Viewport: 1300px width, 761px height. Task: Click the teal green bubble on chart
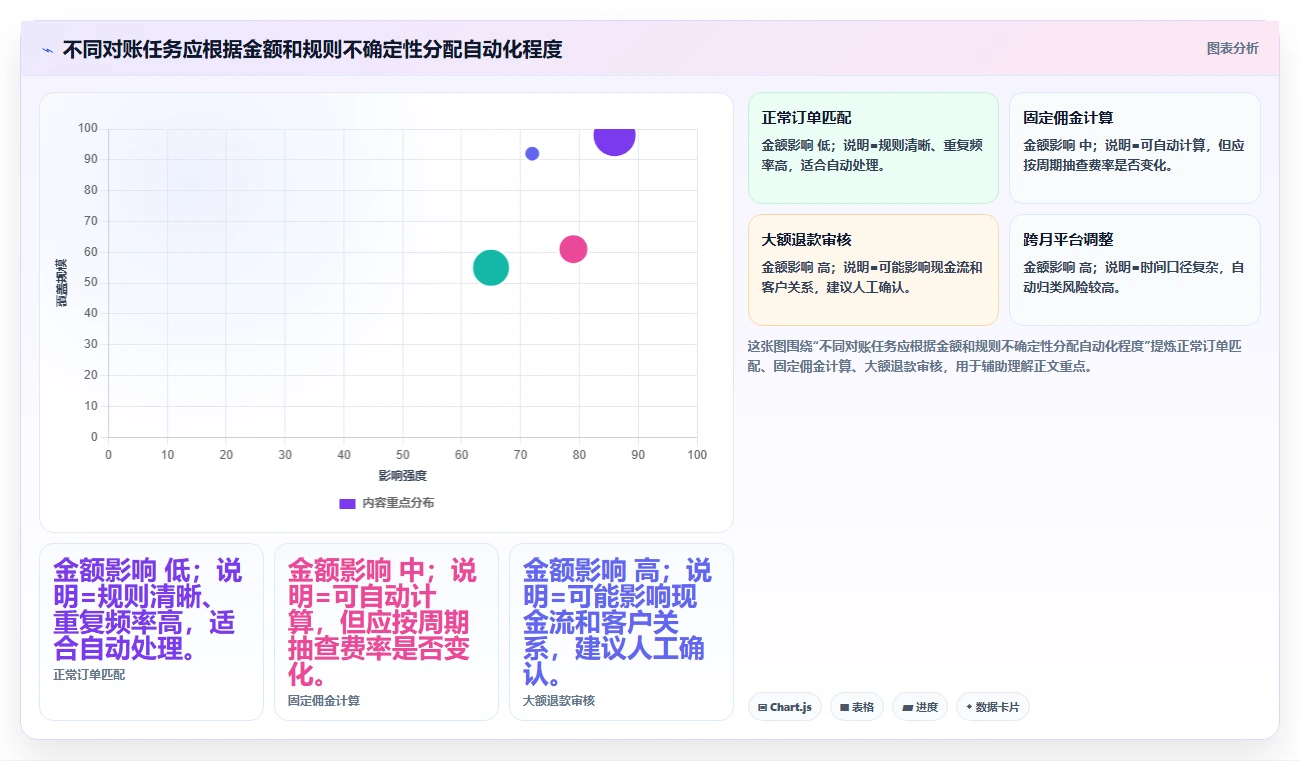[490, 267]
